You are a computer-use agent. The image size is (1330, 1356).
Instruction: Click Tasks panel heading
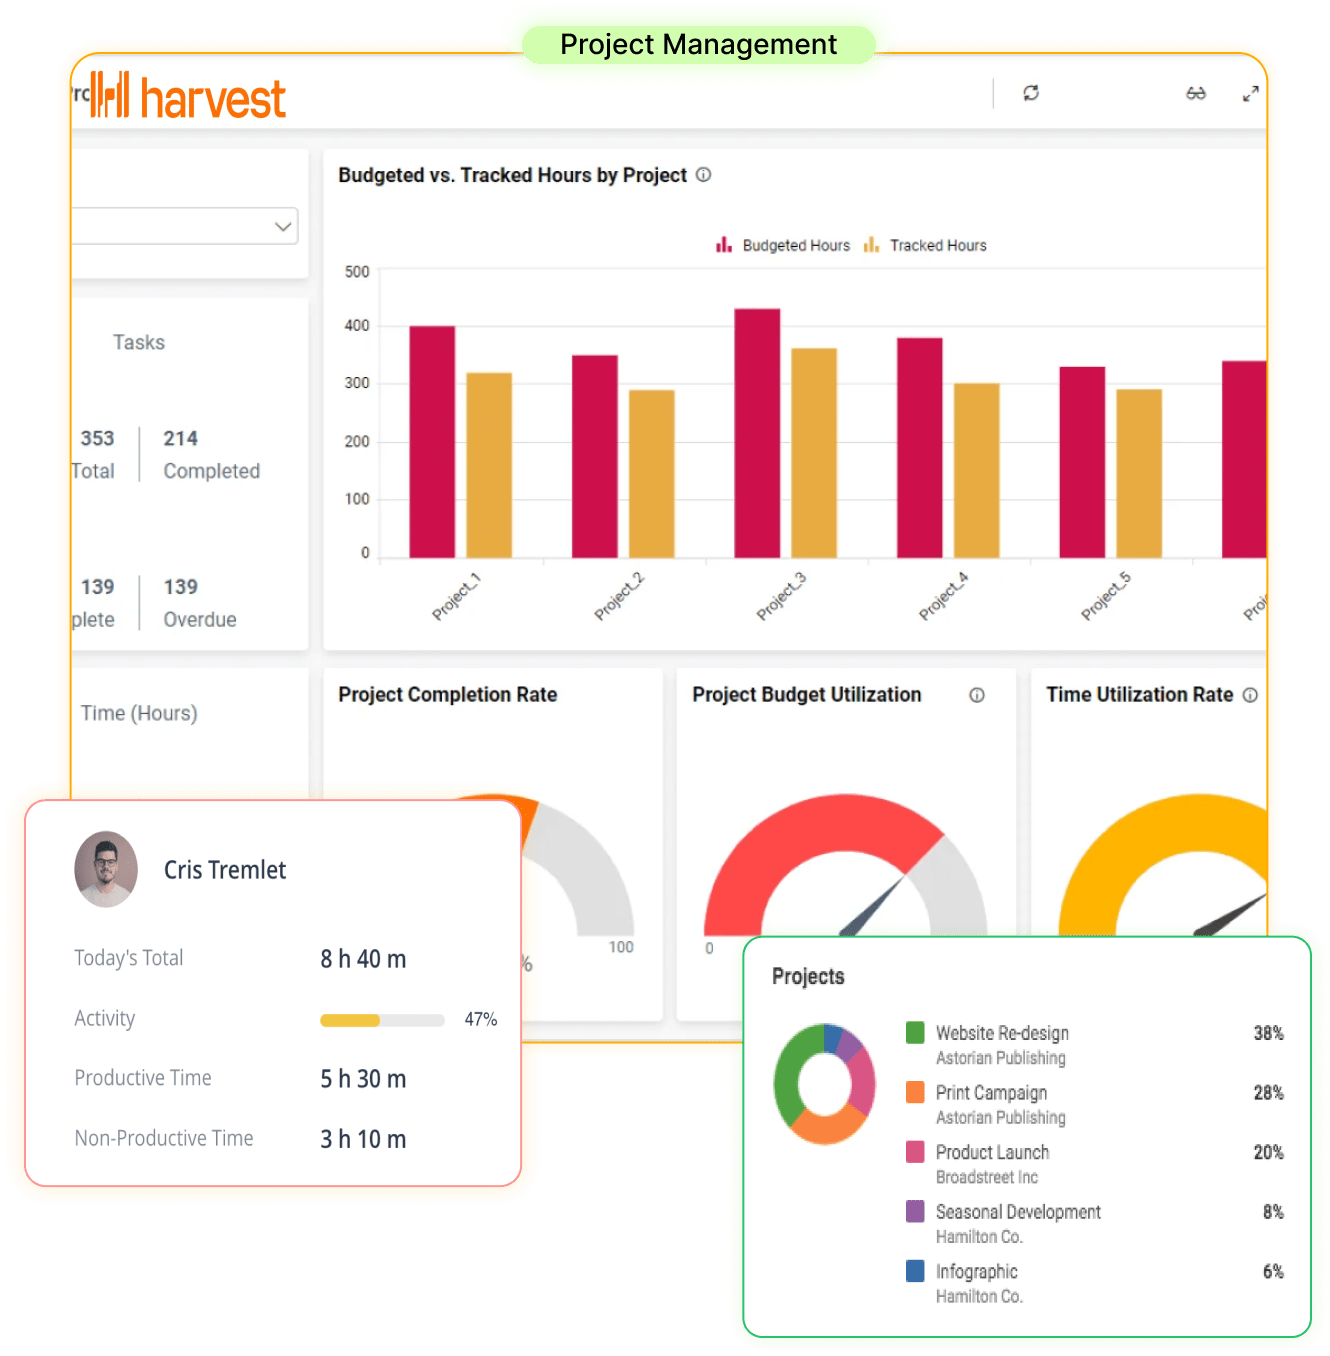(139, 342)
